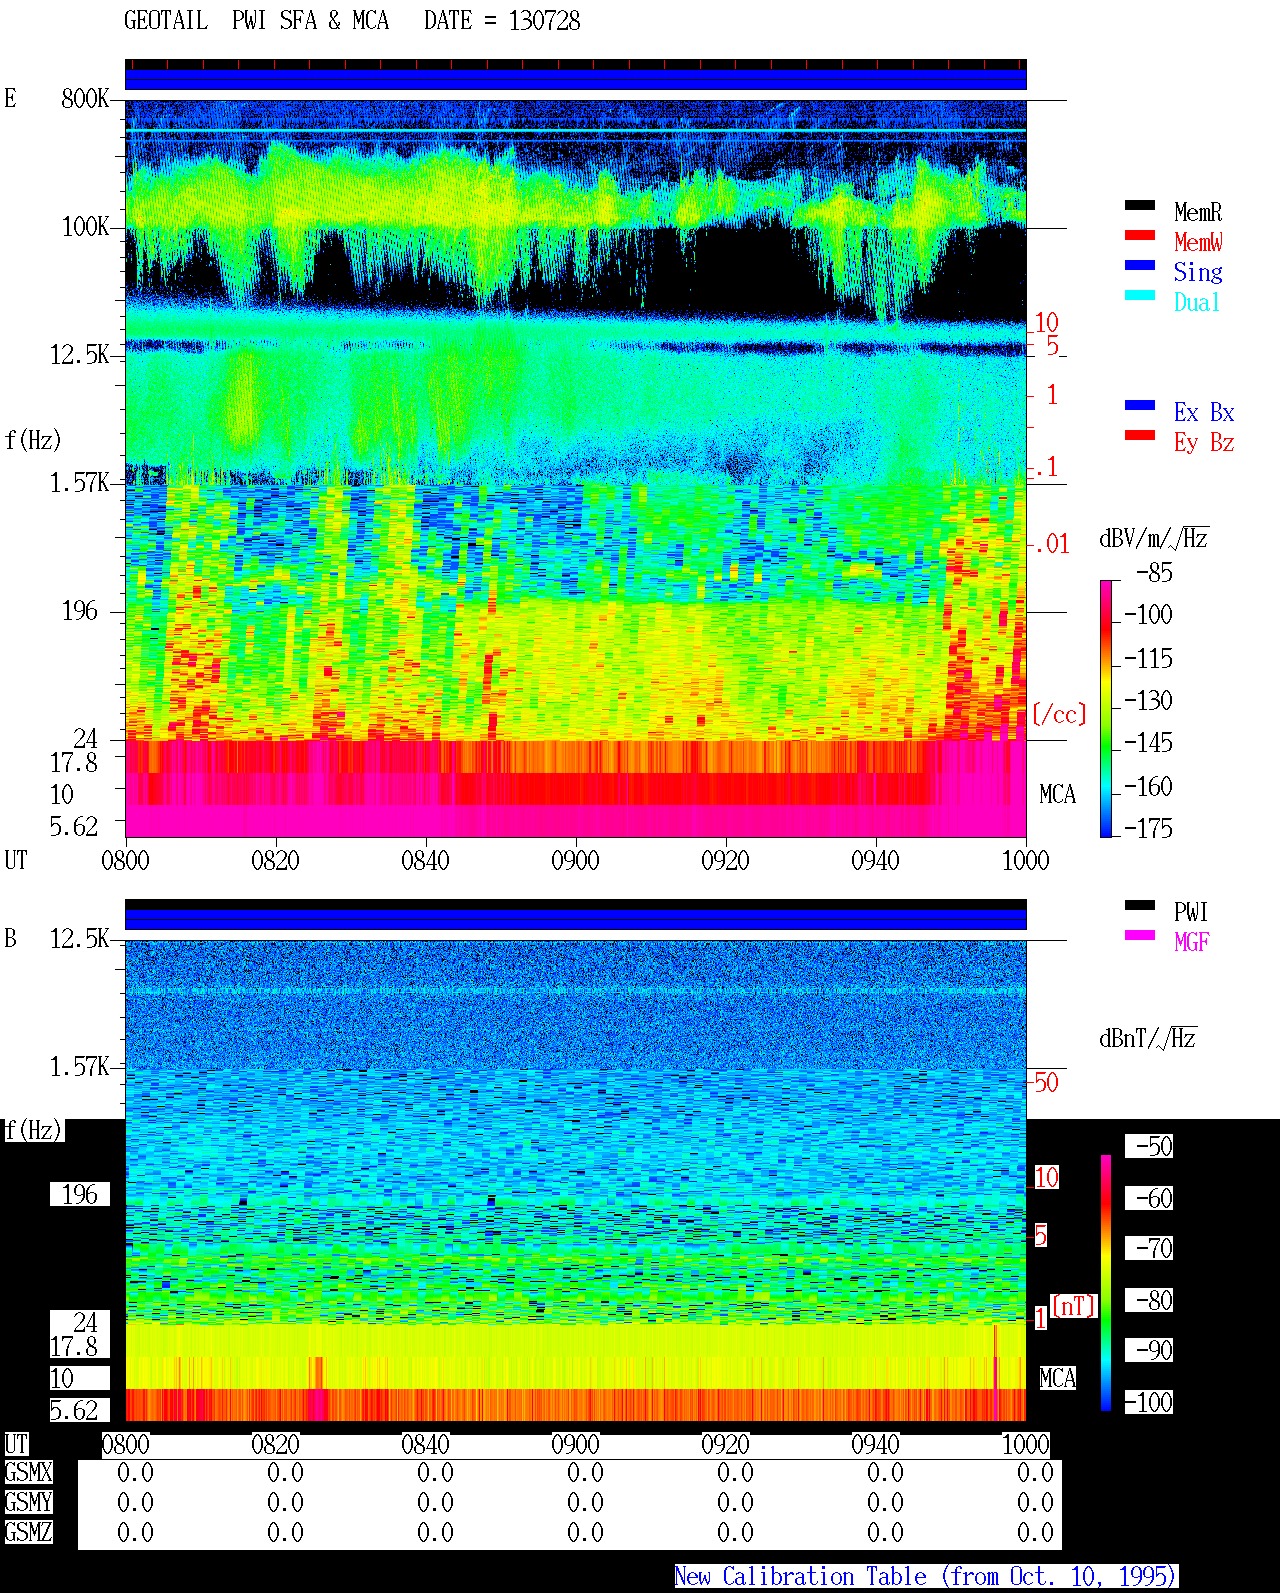Click the 'MemR' legend label

point(1198,212)
